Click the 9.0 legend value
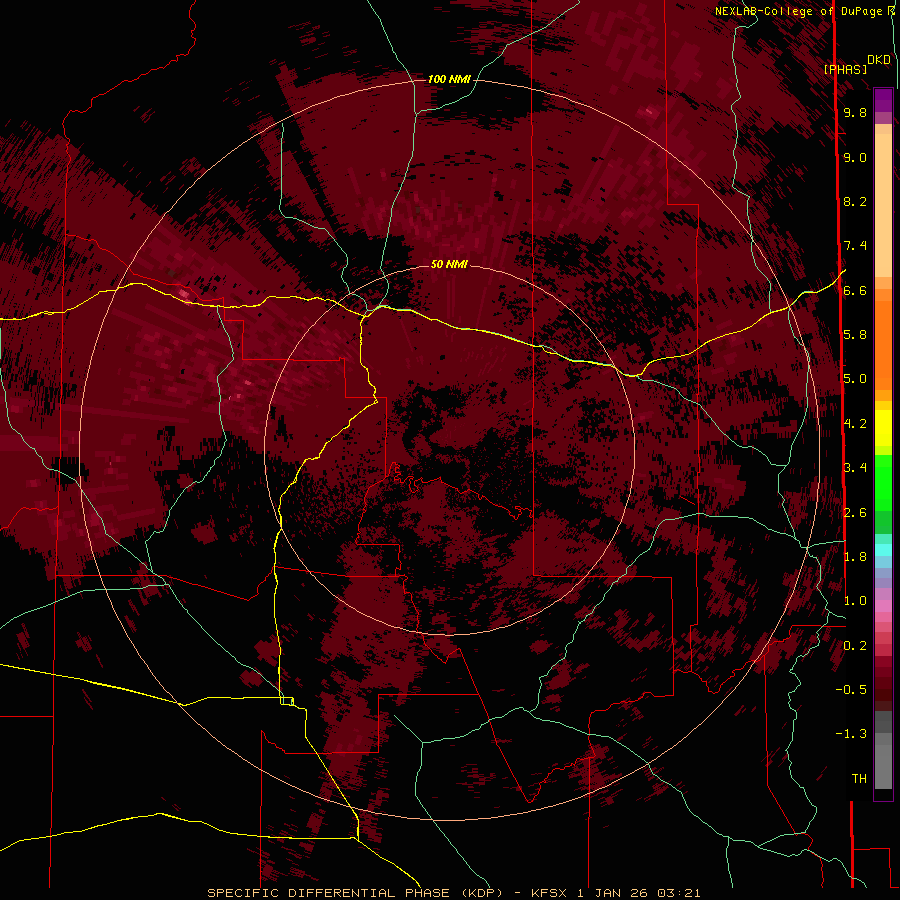 [855, 157]
